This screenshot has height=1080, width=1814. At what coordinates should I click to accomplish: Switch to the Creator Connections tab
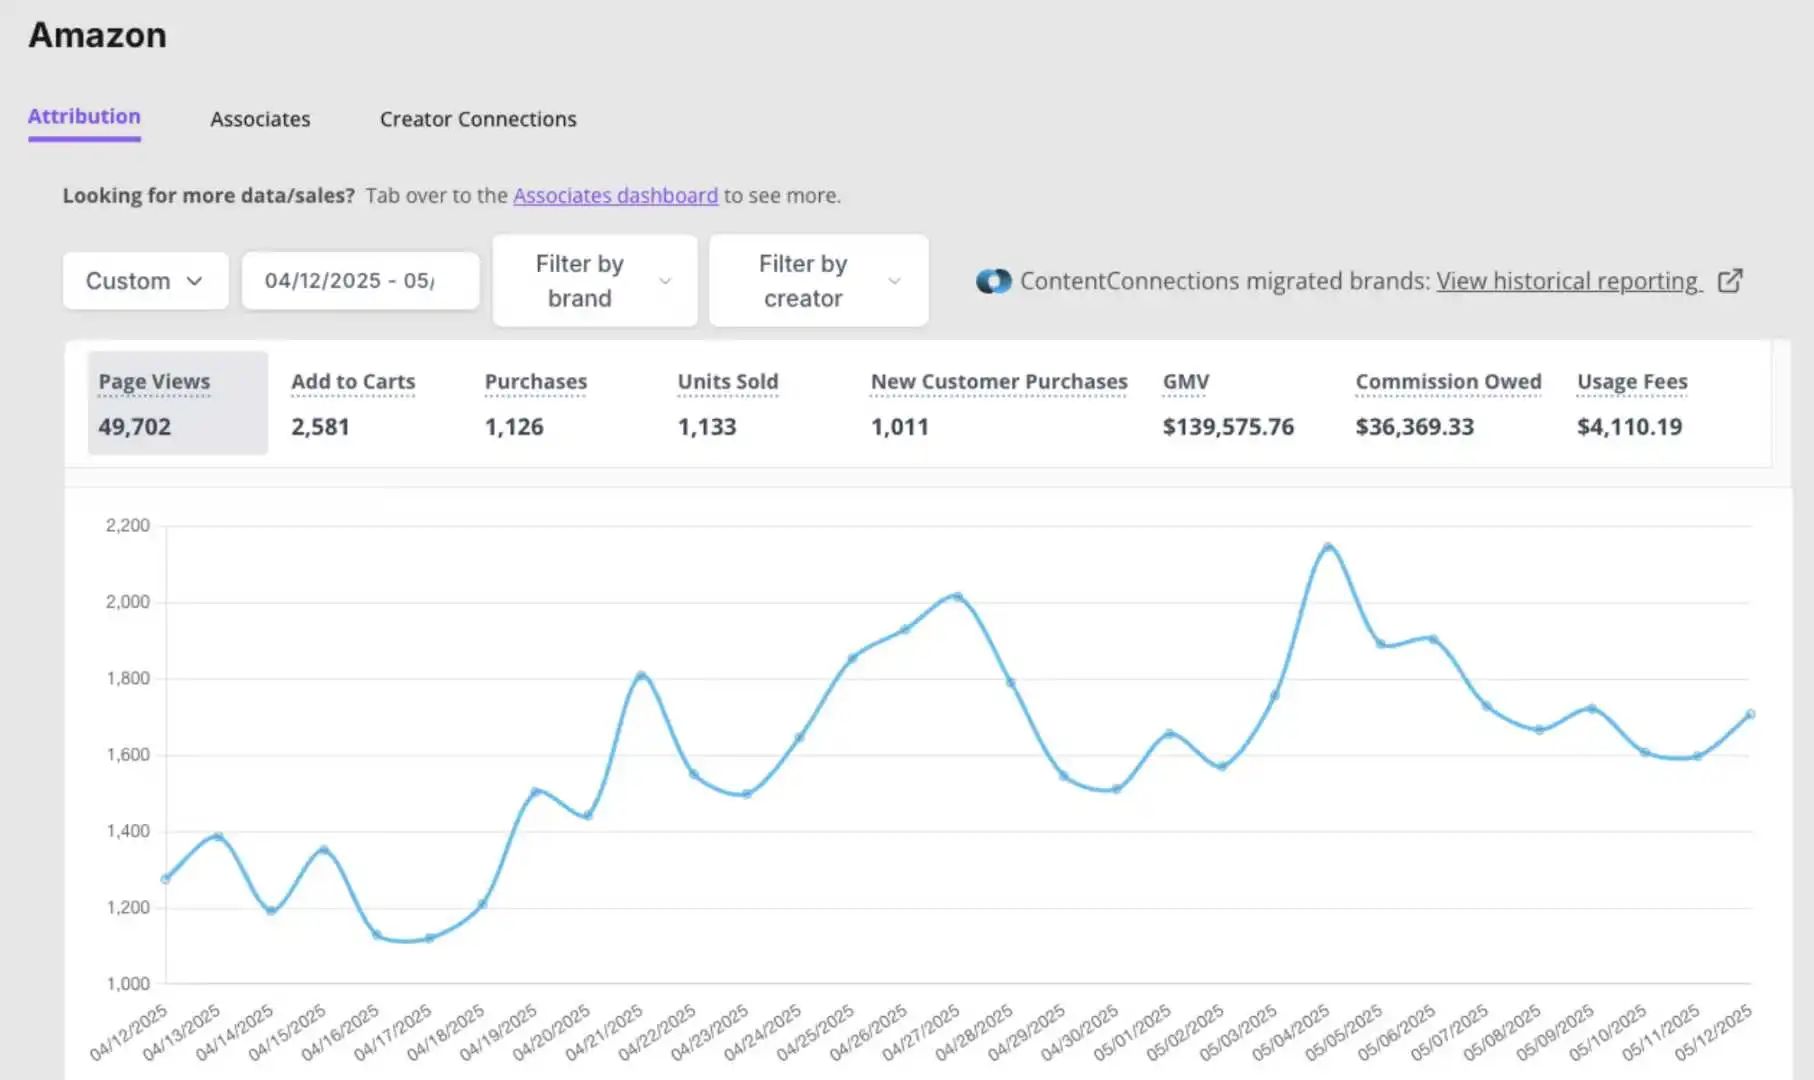click(x=478, y=119)
